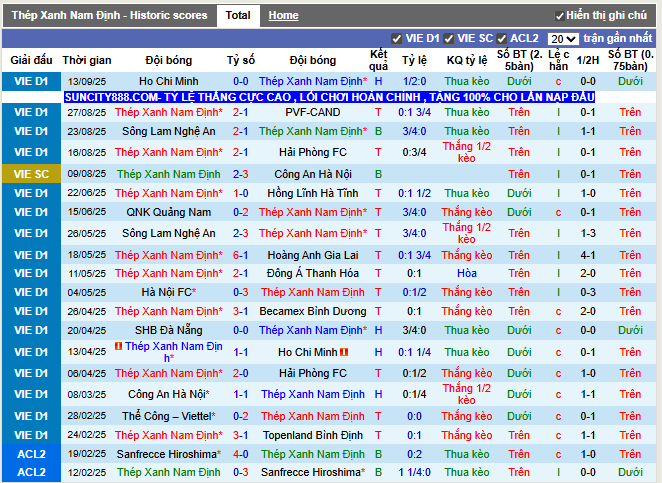Click the Lẻ chẵn column header
This screenshot has width=662, height=483.
pyautogui.click(x=558, y=60)
